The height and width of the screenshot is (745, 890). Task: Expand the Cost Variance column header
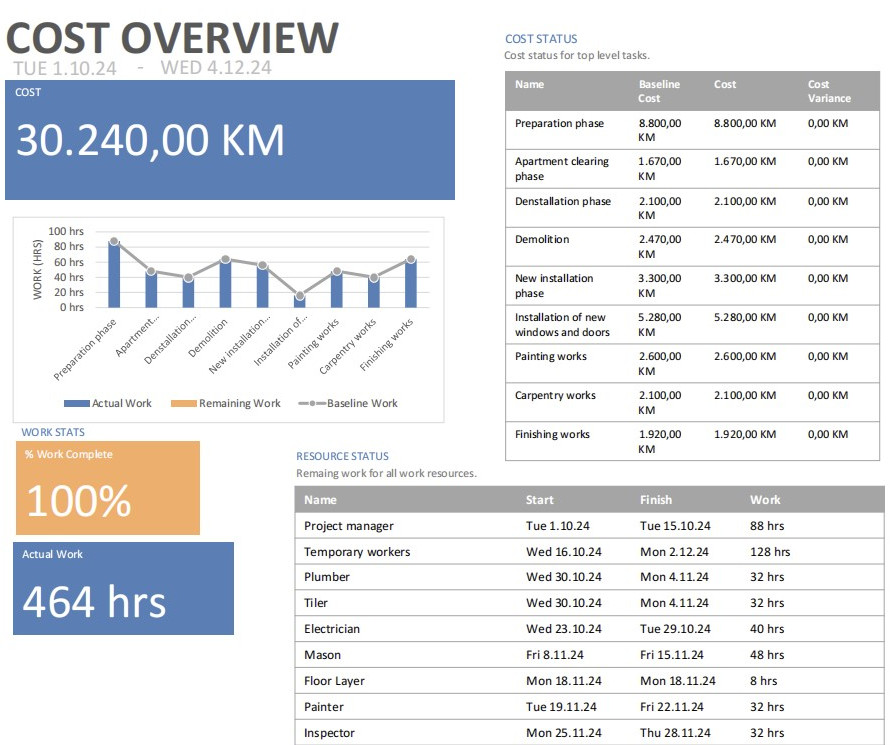point(829,90)
